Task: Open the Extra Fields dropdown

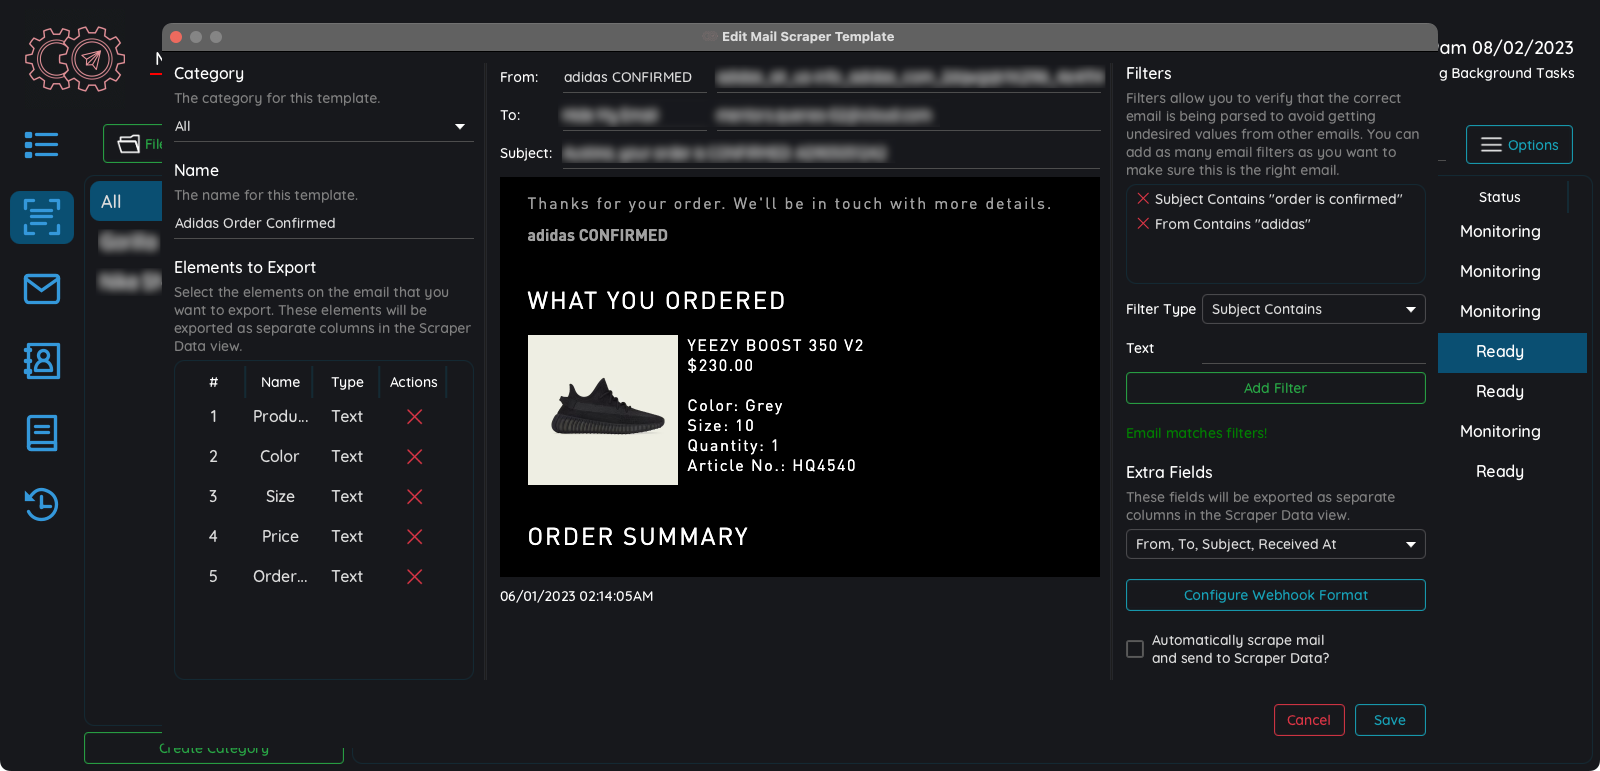Action: (x=1276, y=544)
